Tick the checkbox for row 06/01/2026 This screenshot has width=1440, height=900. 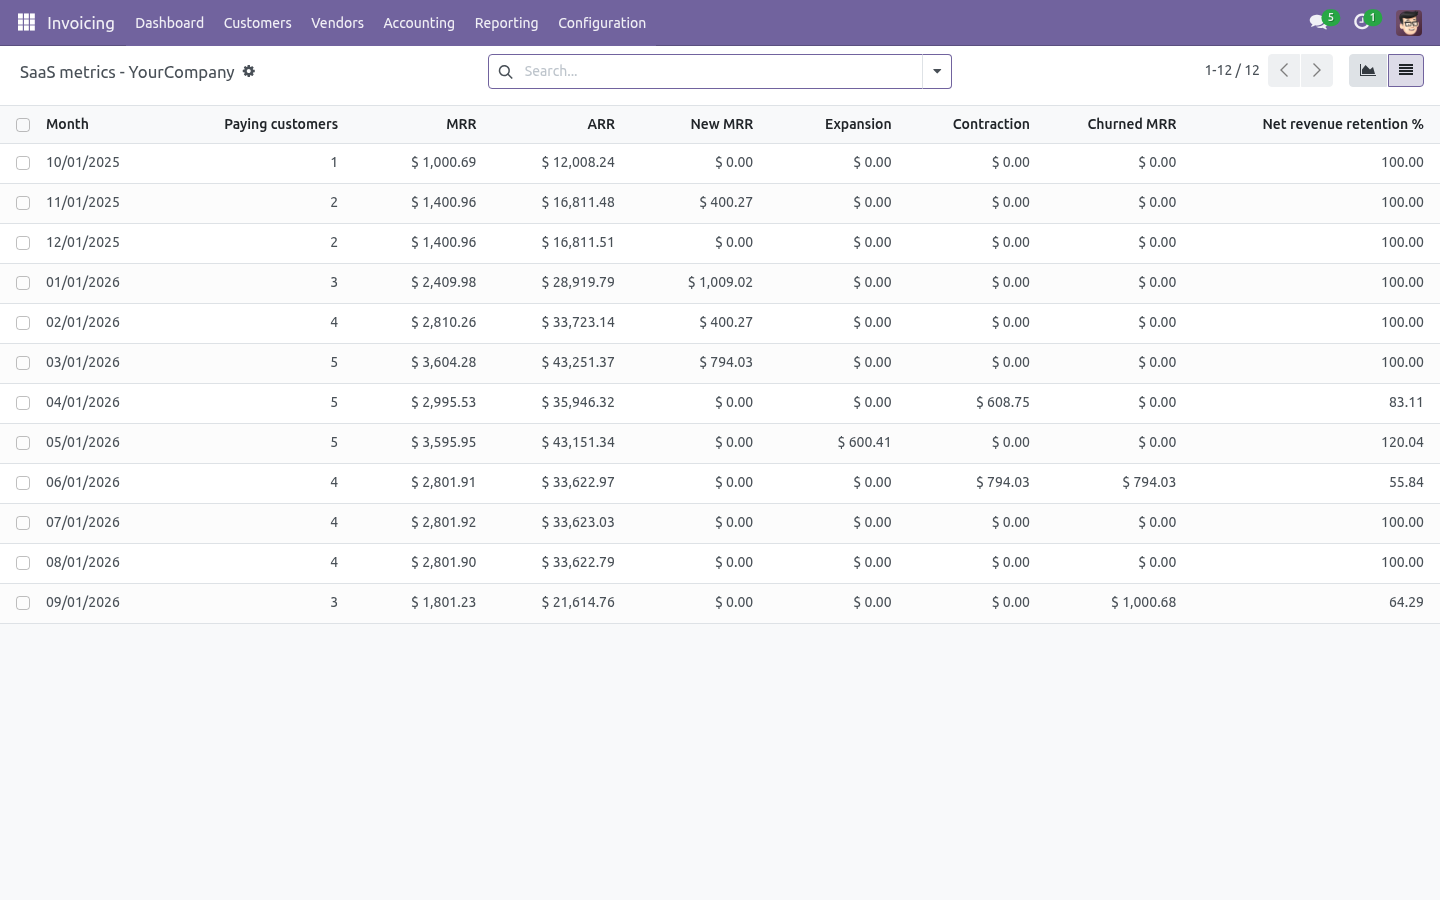(x=23, y=483)
